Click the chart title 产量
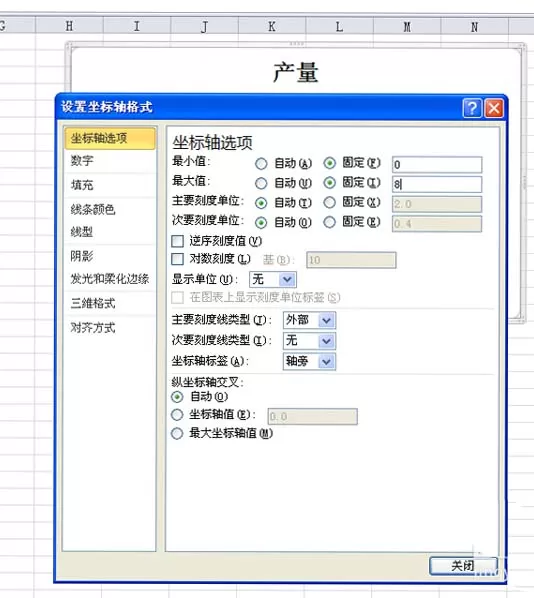This screenshot has width=534, height=598. click(x=296, y=72)
